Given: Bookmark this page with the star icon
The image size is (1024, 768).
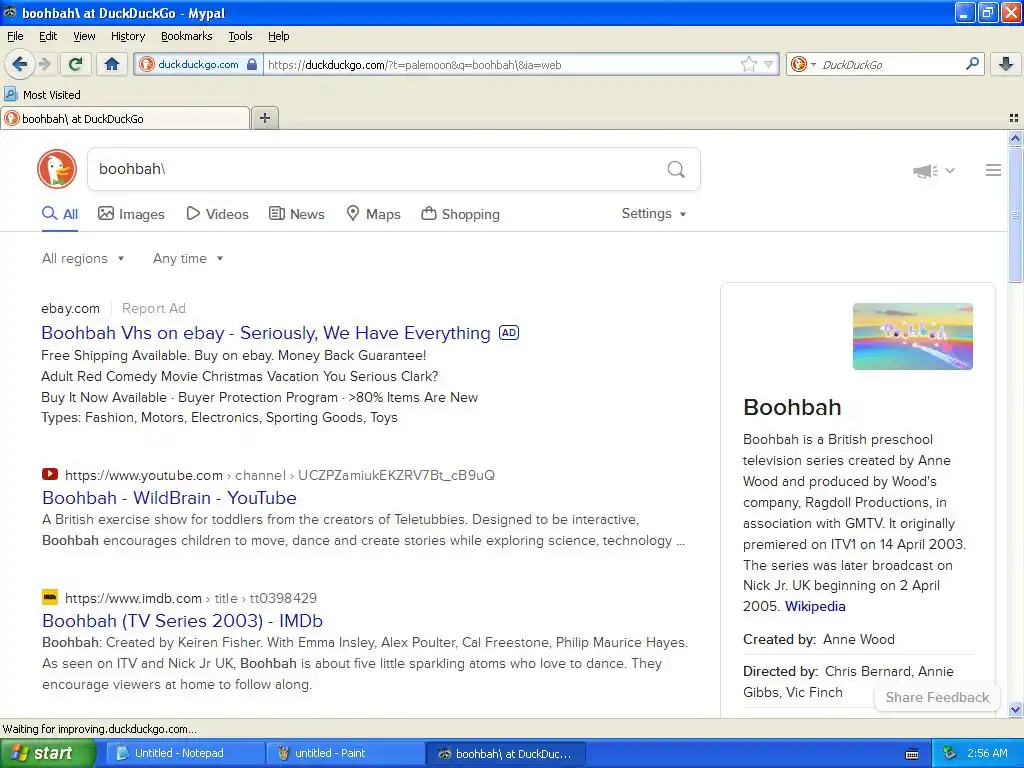Looking at the screenshot, I should (x=748, y=64).
